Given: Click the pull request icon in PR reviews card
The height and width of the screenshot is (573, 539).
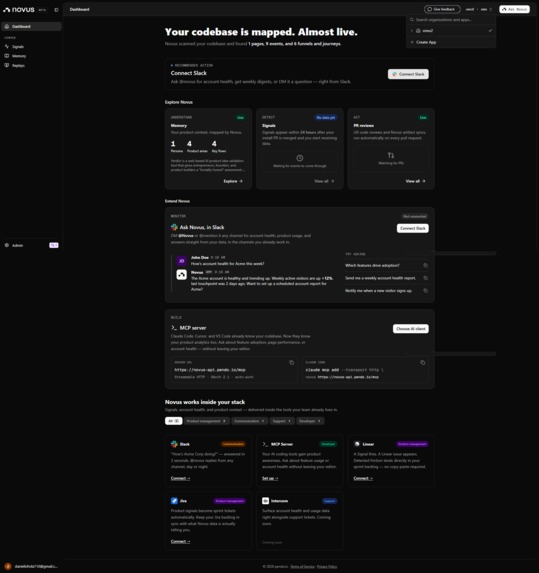Looking at the screenshot, I should click(x=391, y=155).
